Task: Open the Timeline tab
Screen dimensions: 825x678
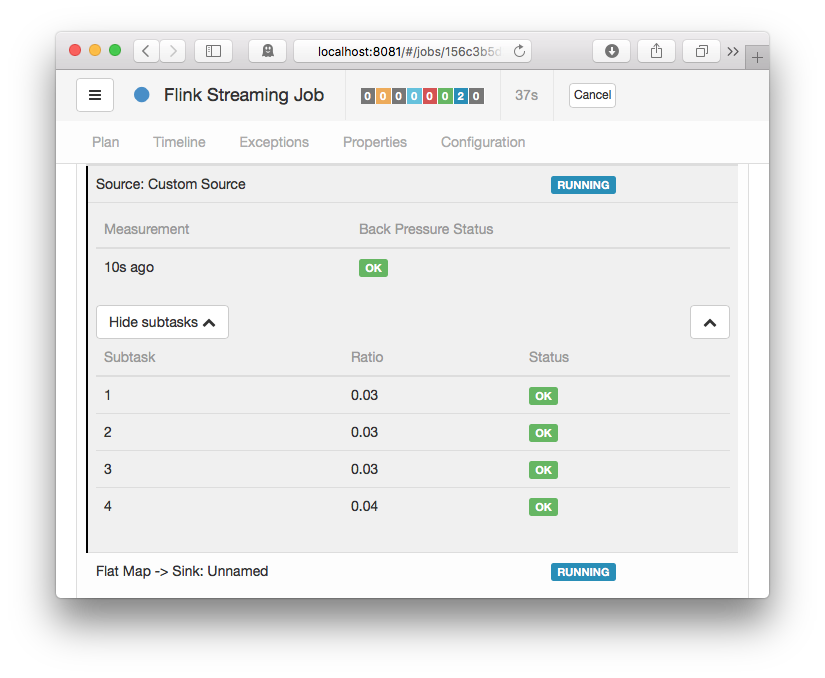Action: pyautogui.click(x=179, y=142)
